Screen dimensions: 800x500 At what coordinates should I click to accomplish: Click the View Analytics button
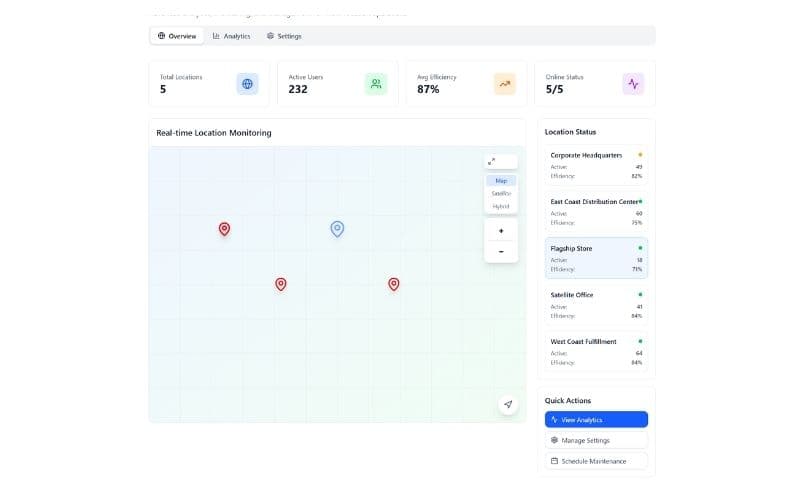[596, 420]
